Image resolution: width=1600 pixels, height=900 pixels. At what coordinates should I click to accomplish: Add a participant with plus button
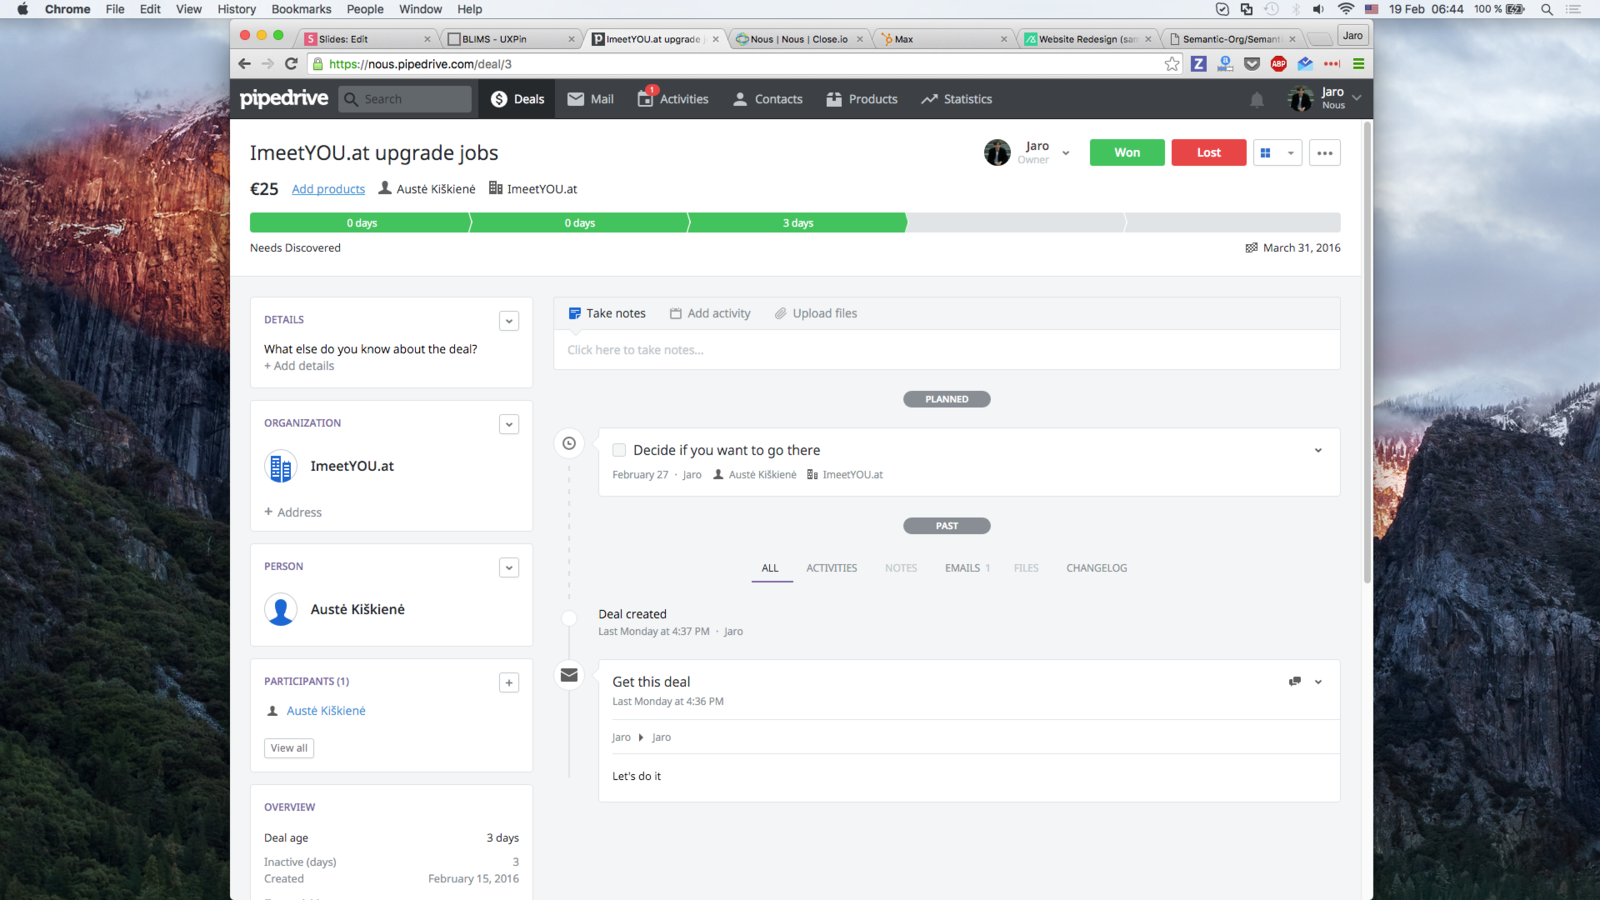509,683
